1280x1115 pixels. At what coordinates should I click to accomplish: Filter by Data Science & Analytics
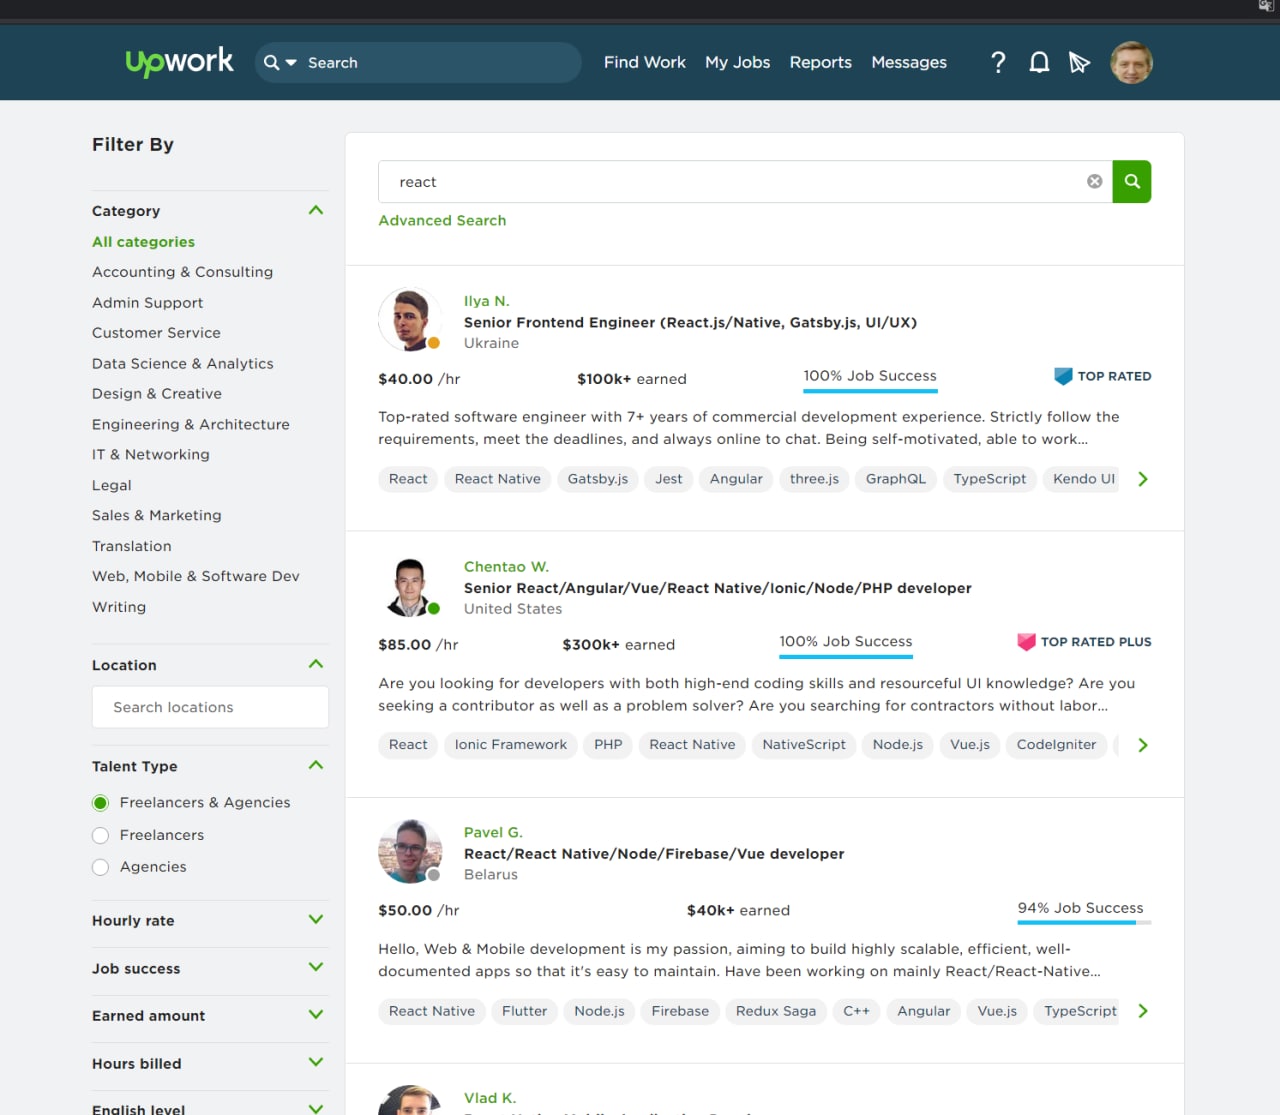coord(182,364)
